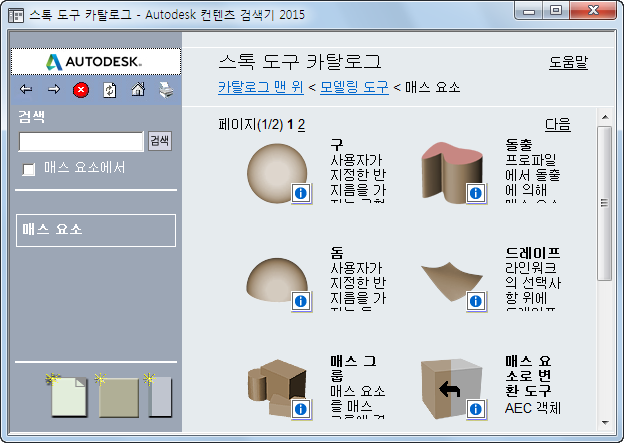Toggle the 매스 요소에서 checkbox
The height and width of the screenshot is (443, 624).
29,169
